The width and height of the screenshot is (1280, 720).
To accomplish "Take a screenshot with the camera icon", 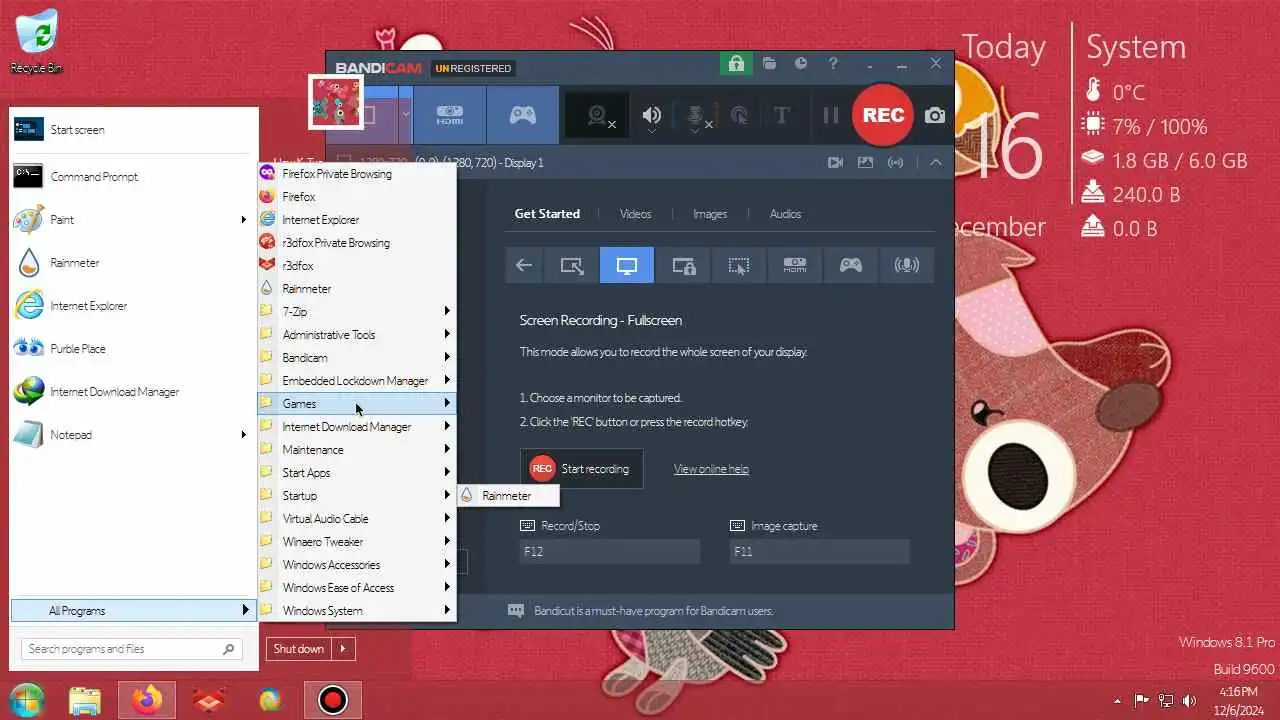I will tap(935, 115).
